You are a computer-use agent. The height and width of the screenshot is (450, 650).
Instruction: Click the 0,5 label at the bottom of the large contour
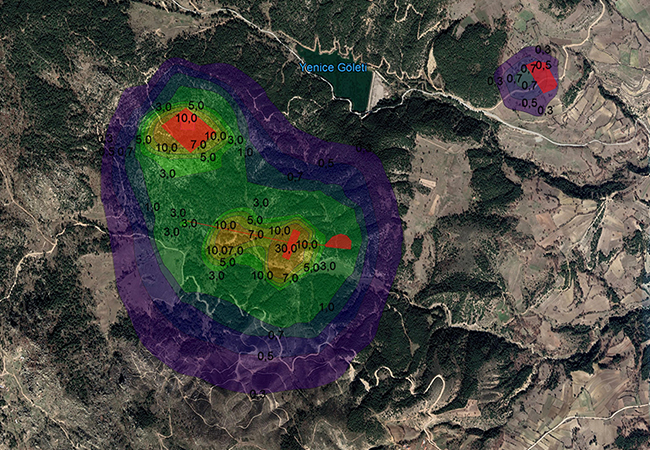pyautogui.click(x=265, y=355)
